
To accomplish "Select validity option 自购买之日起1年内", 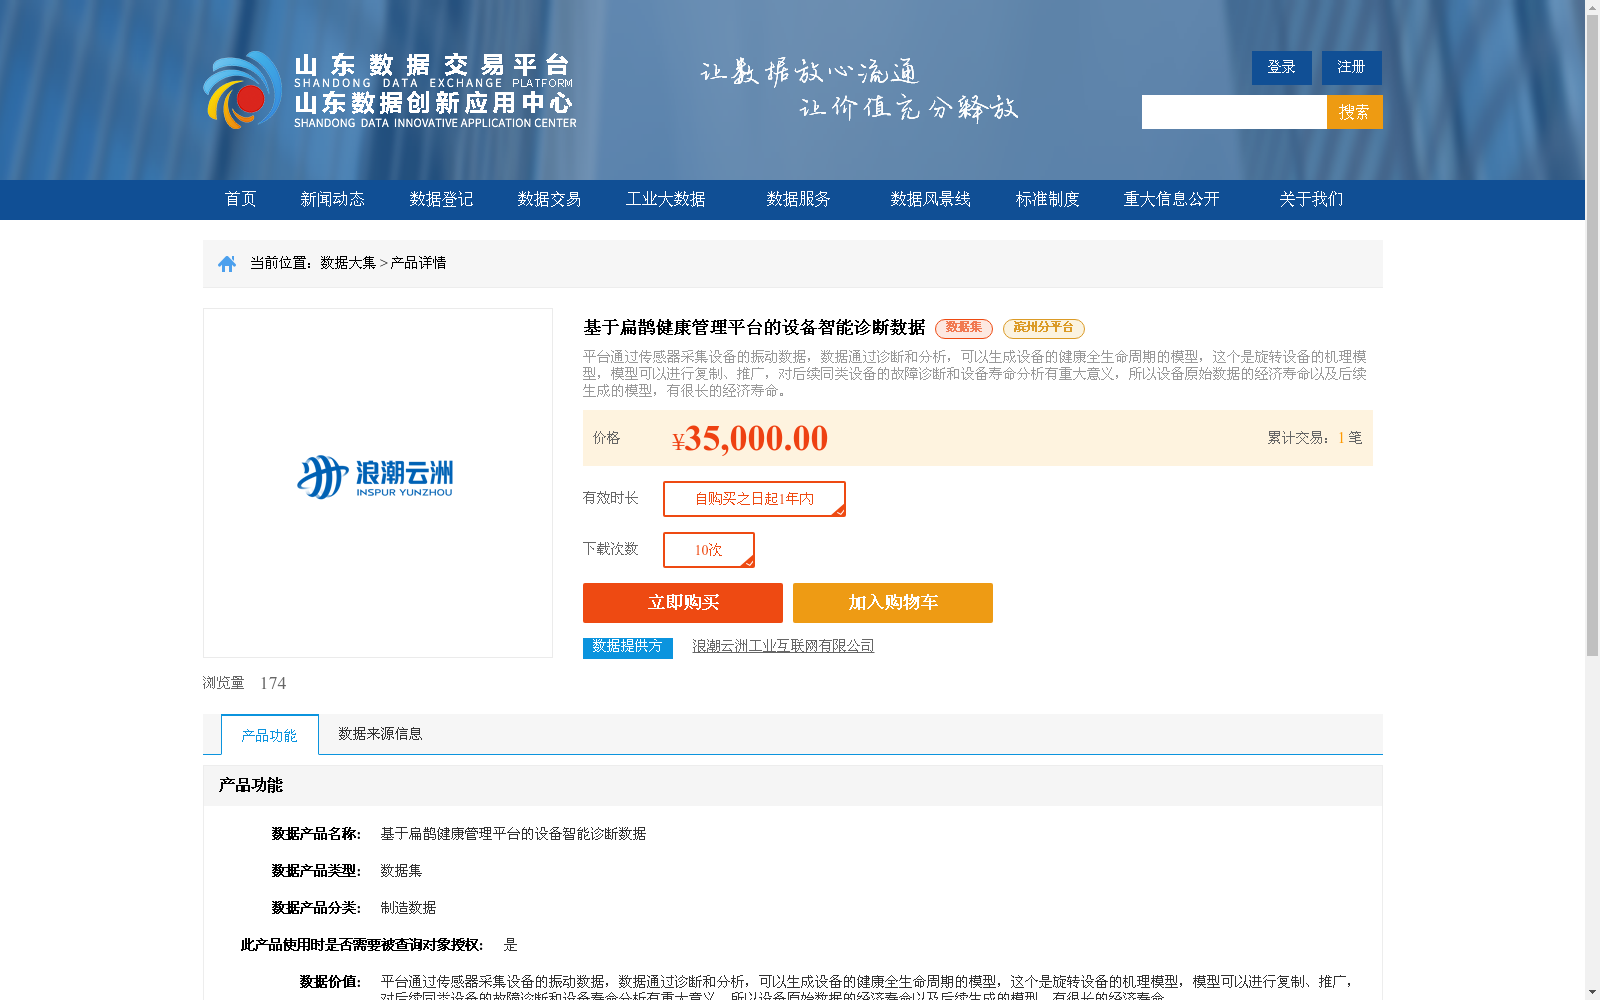I will coord(754,499).
